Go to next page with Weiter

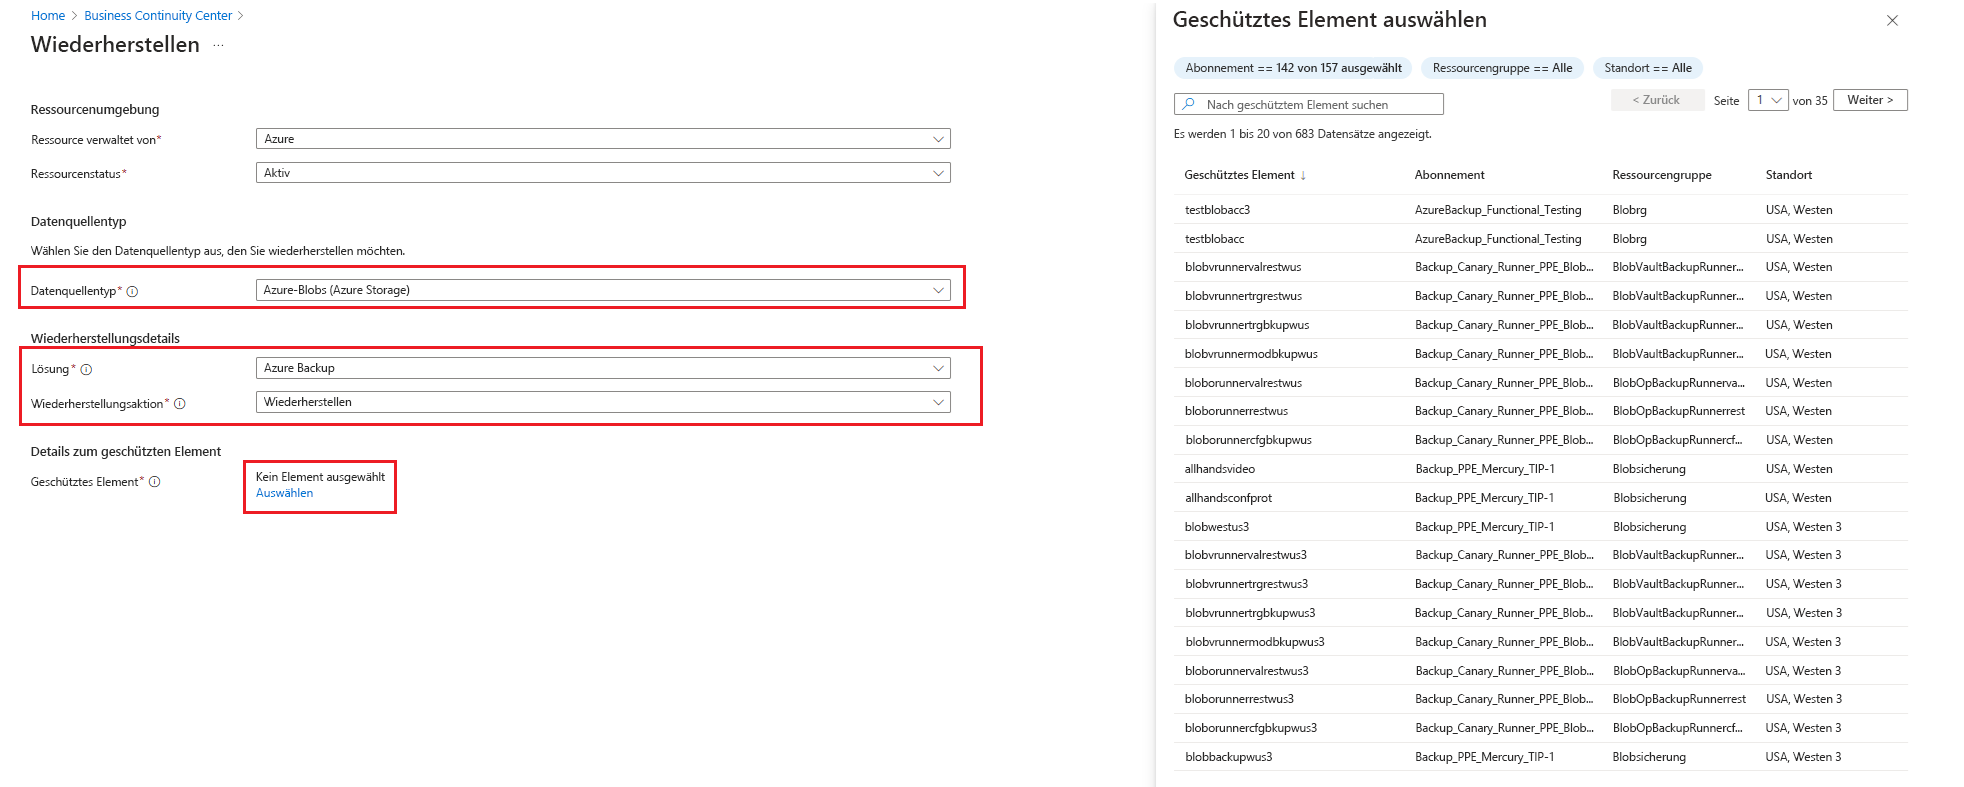pos(1870,100)
